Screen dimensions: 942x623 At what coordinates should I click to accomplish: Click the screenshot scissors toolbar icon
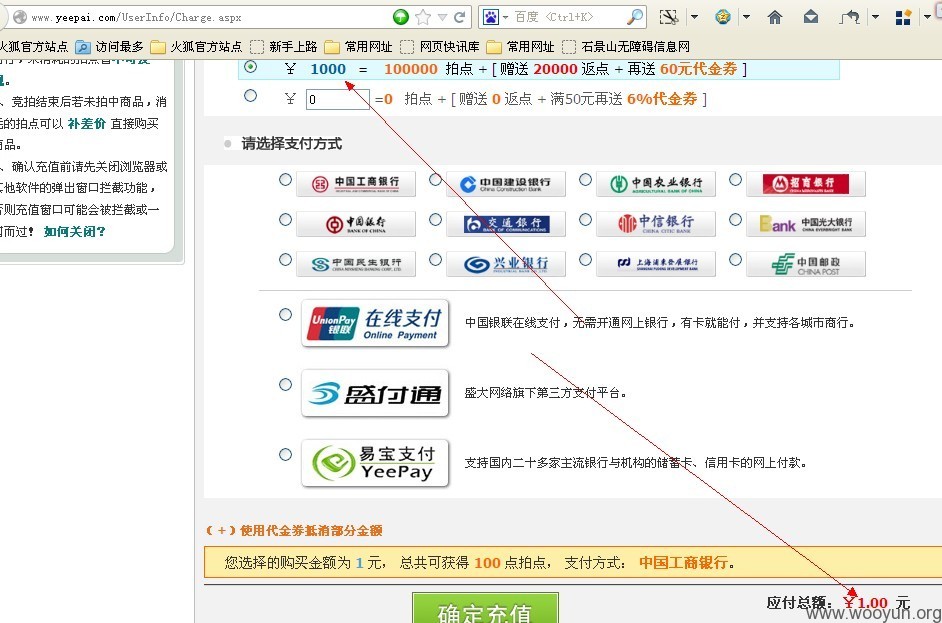pyautogui.click(x=668, y=17)
